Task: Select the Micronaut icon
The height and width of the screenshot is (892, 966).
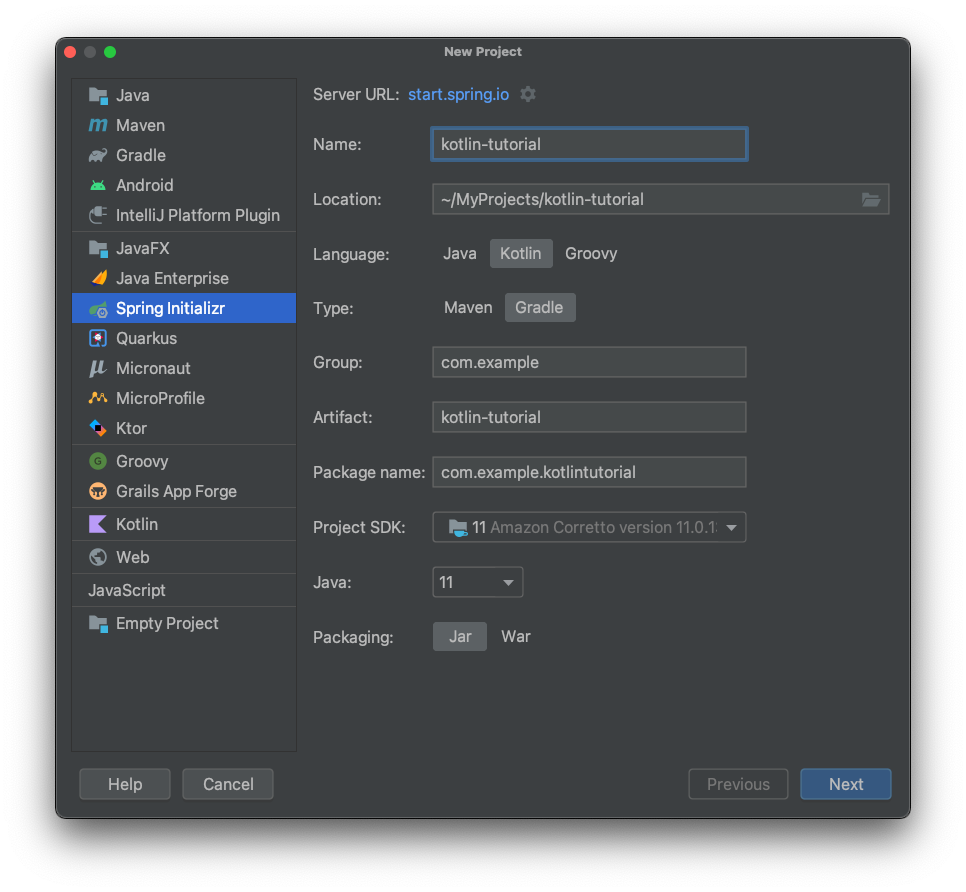Action: pos(98,368)
